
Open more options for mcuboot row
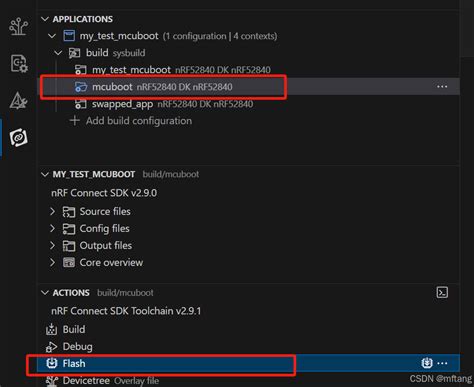[442, 87]
